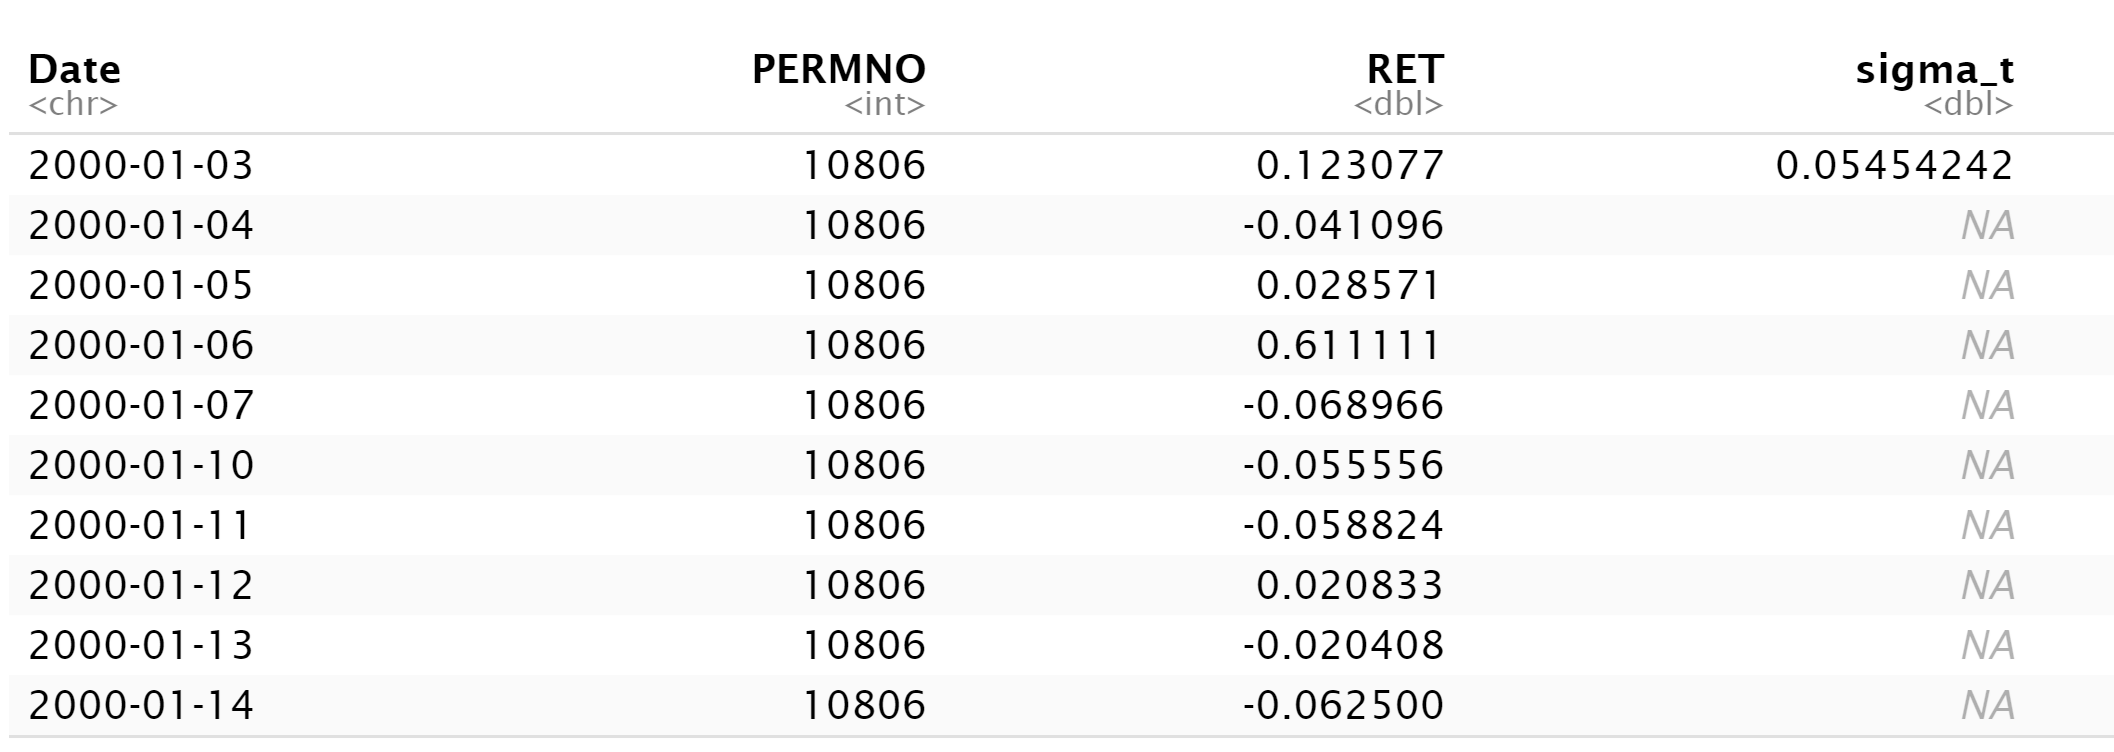The width and height of the screenshot is (2114, 752).
Task: Select the 2000-01-10 date cell
Action: pos(141,465)
